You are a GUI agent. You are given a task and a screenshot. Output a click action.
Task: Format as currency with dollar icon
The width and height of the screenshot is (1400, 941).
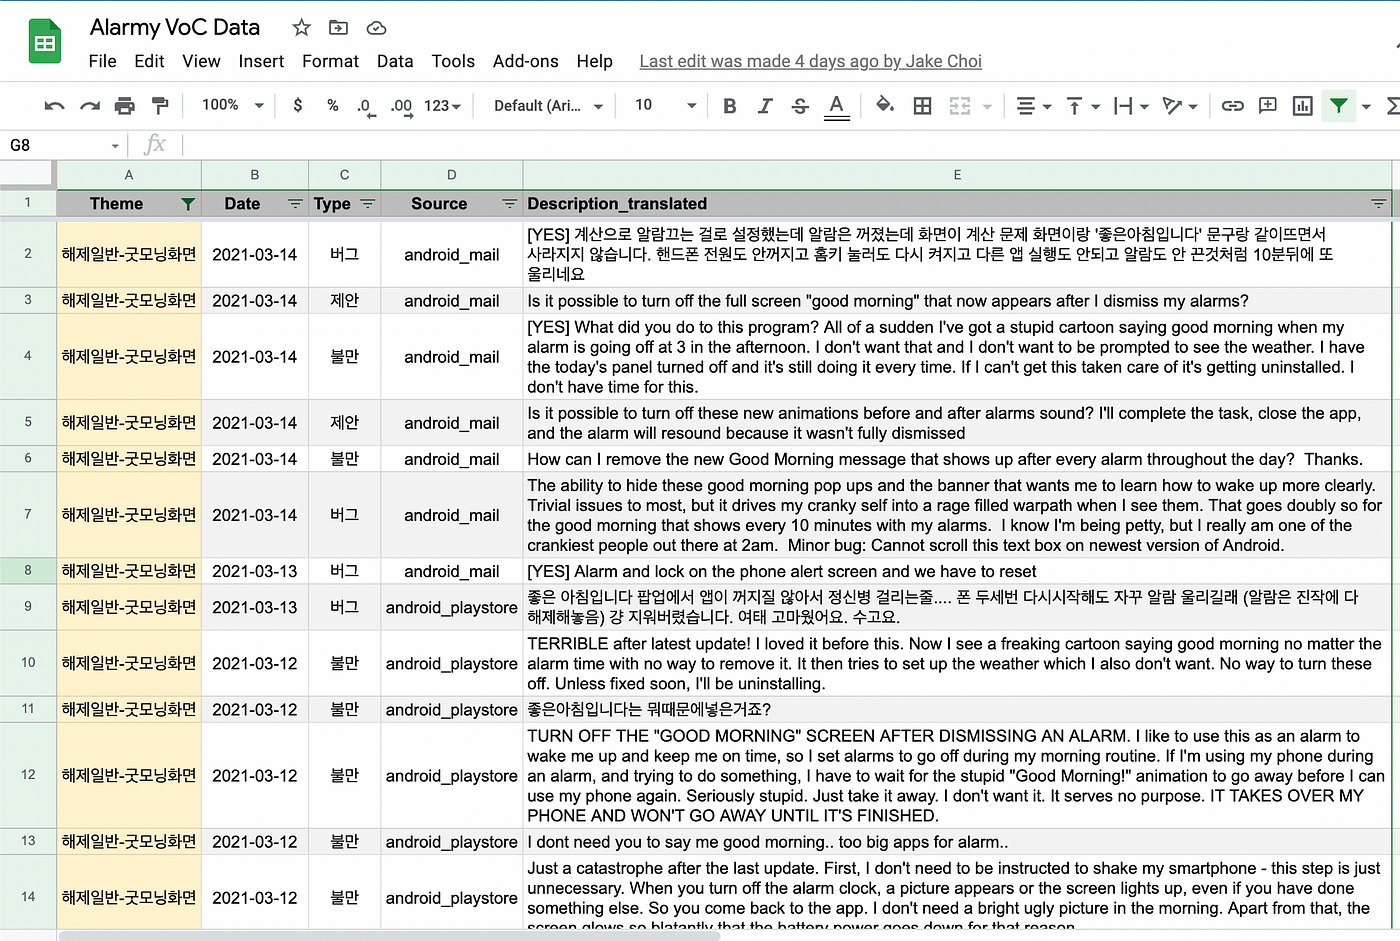(x=298, y=105)
